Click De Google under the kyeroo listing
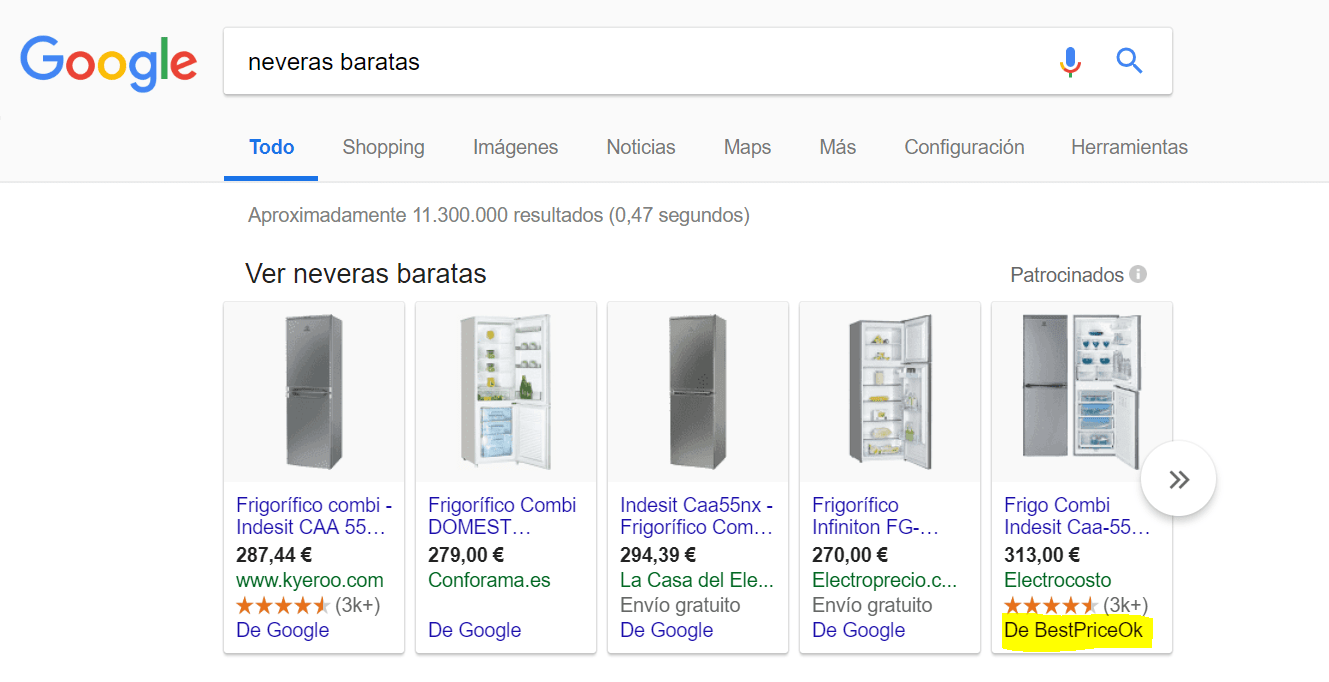Image resolution: width=1329 pixels, height=682 pixels. click(282, 630)
